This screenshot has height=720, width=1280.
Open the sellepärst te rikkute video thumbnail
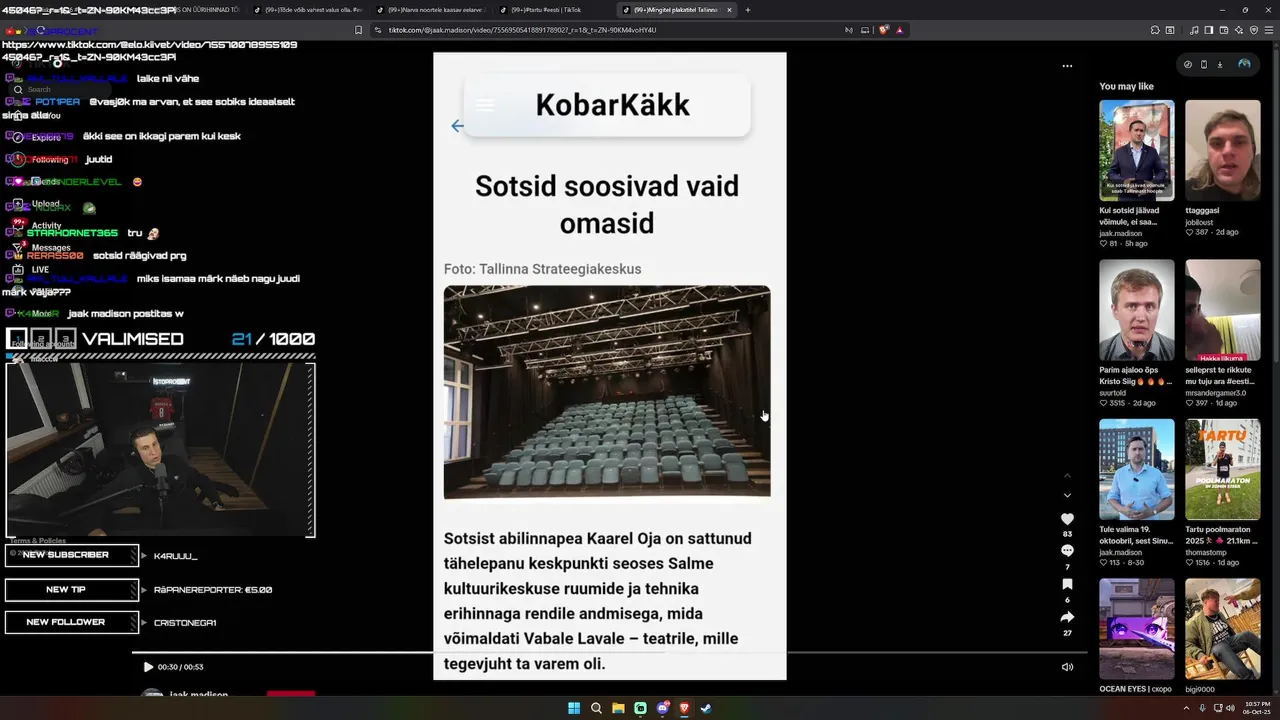point(1223,310)
